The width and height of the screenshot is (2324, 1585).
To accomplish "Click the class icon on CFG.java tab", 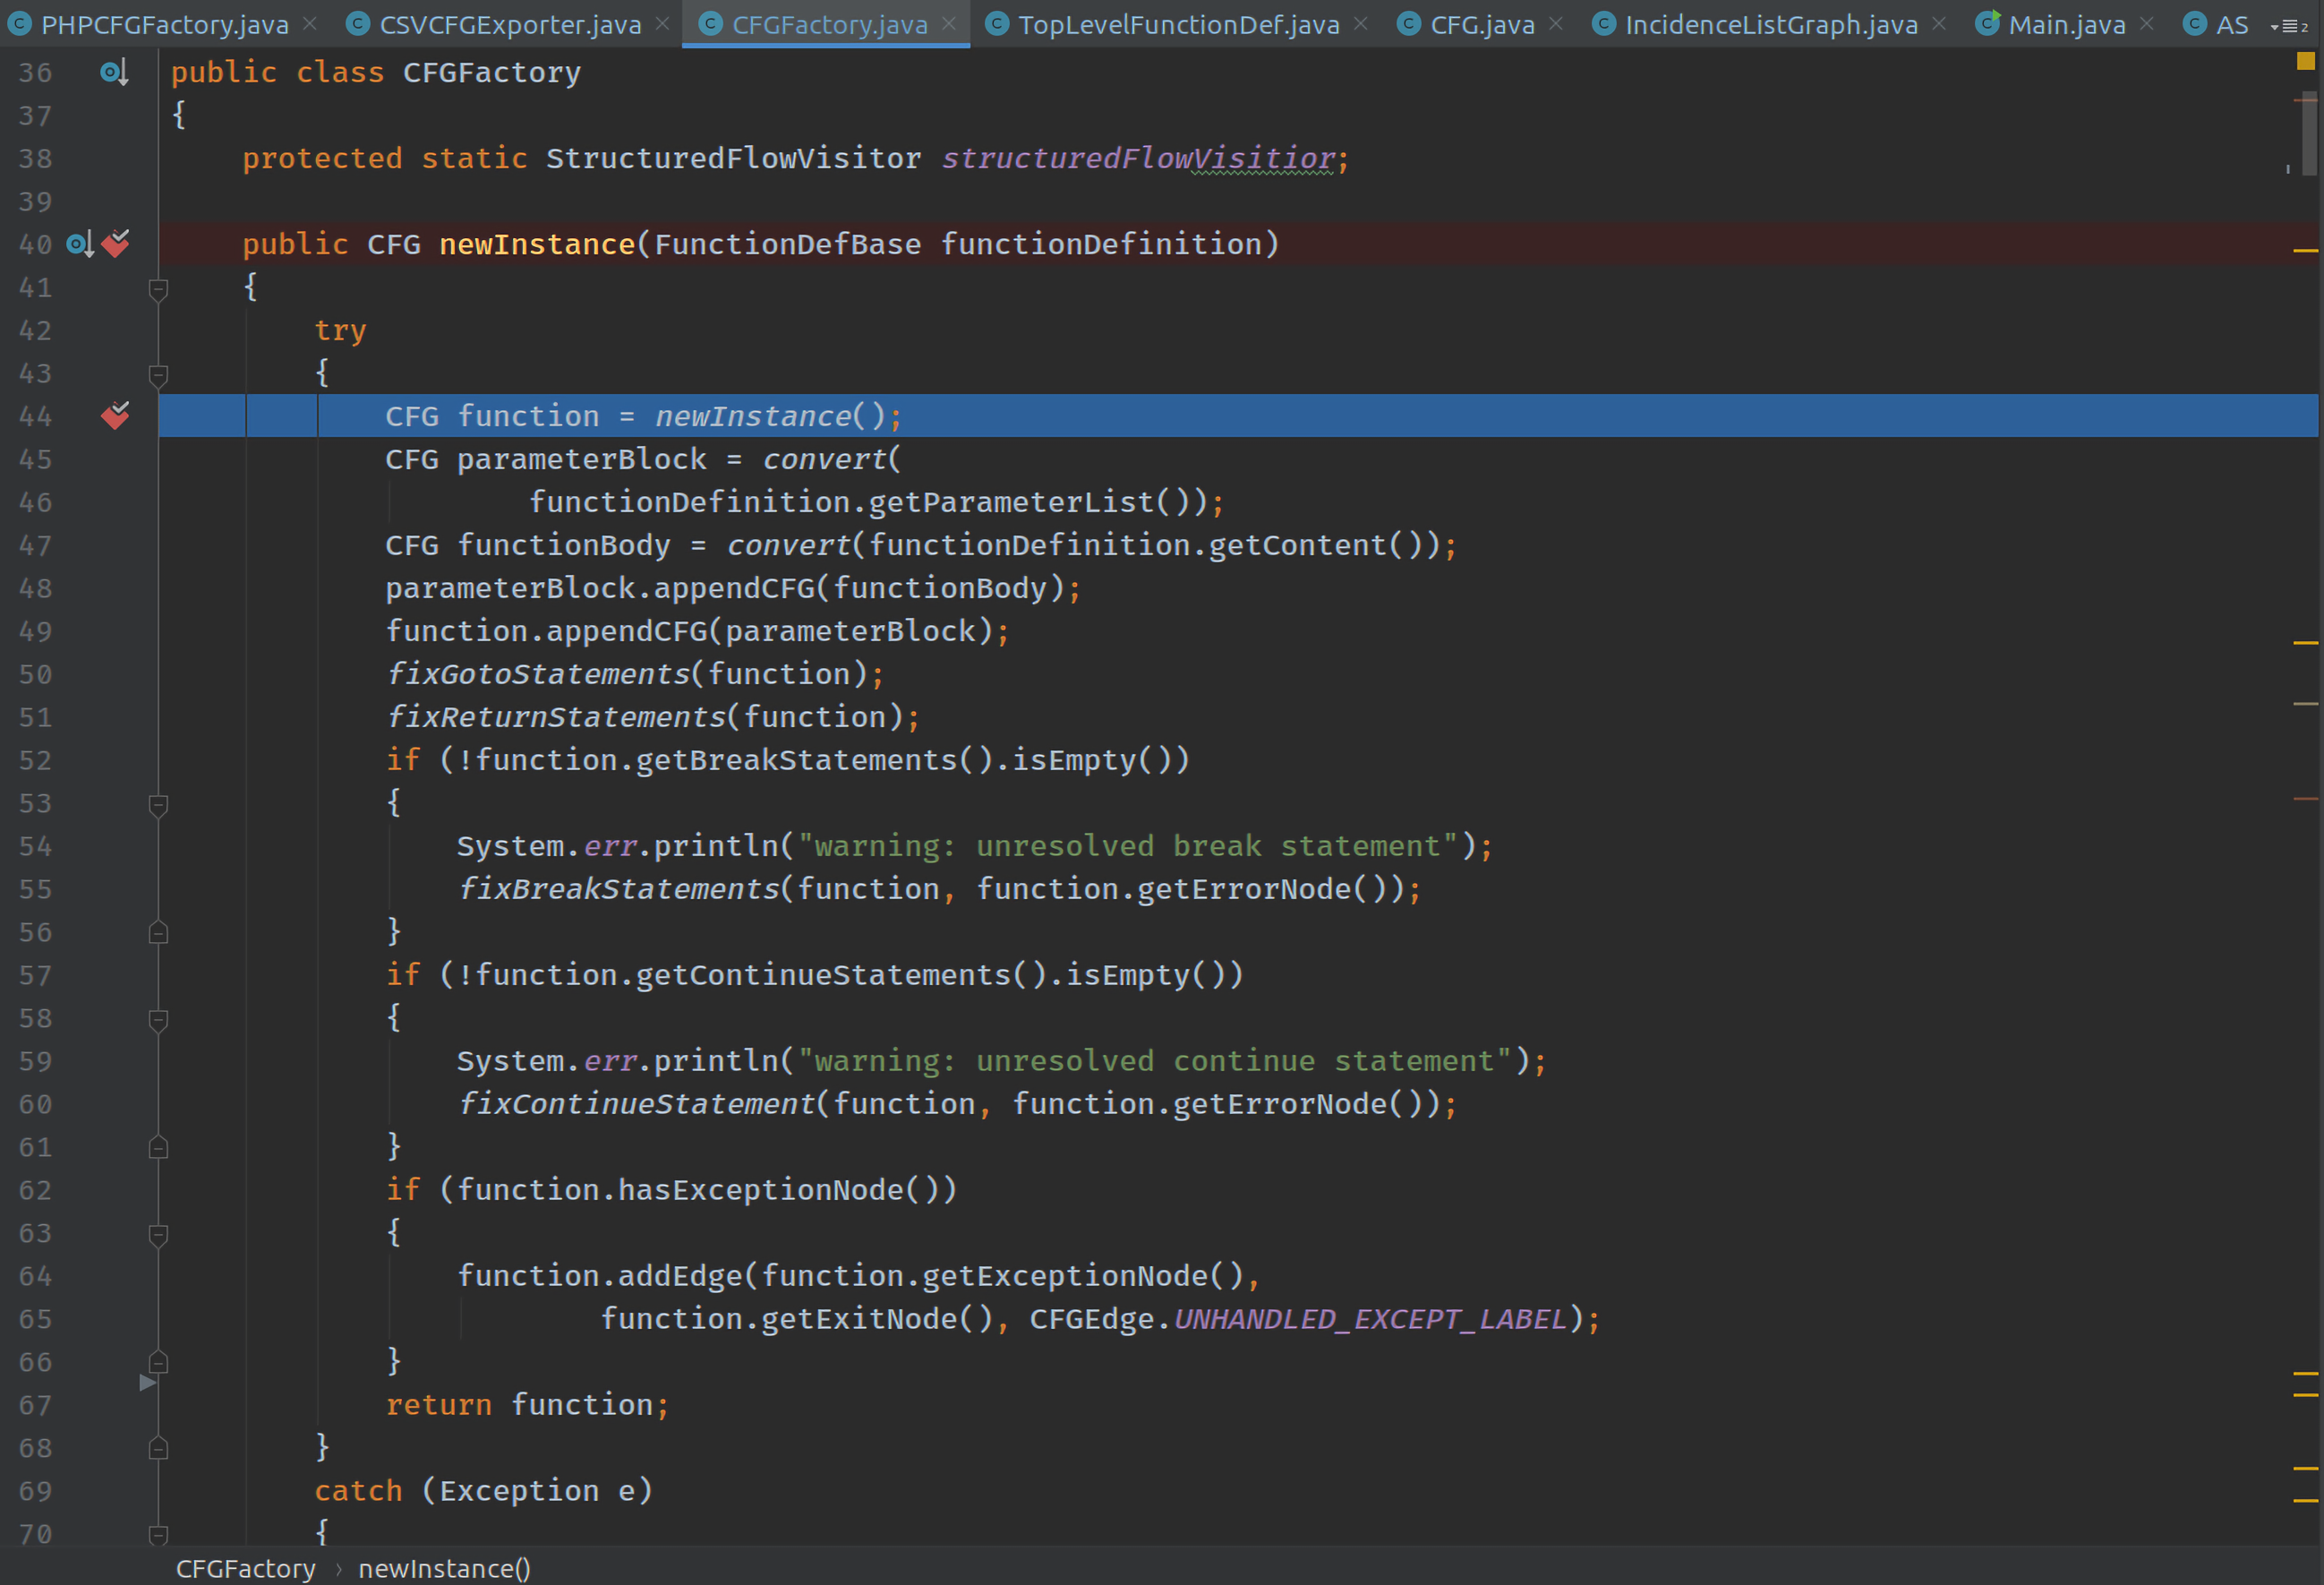I will click(x=1408, y=24).
